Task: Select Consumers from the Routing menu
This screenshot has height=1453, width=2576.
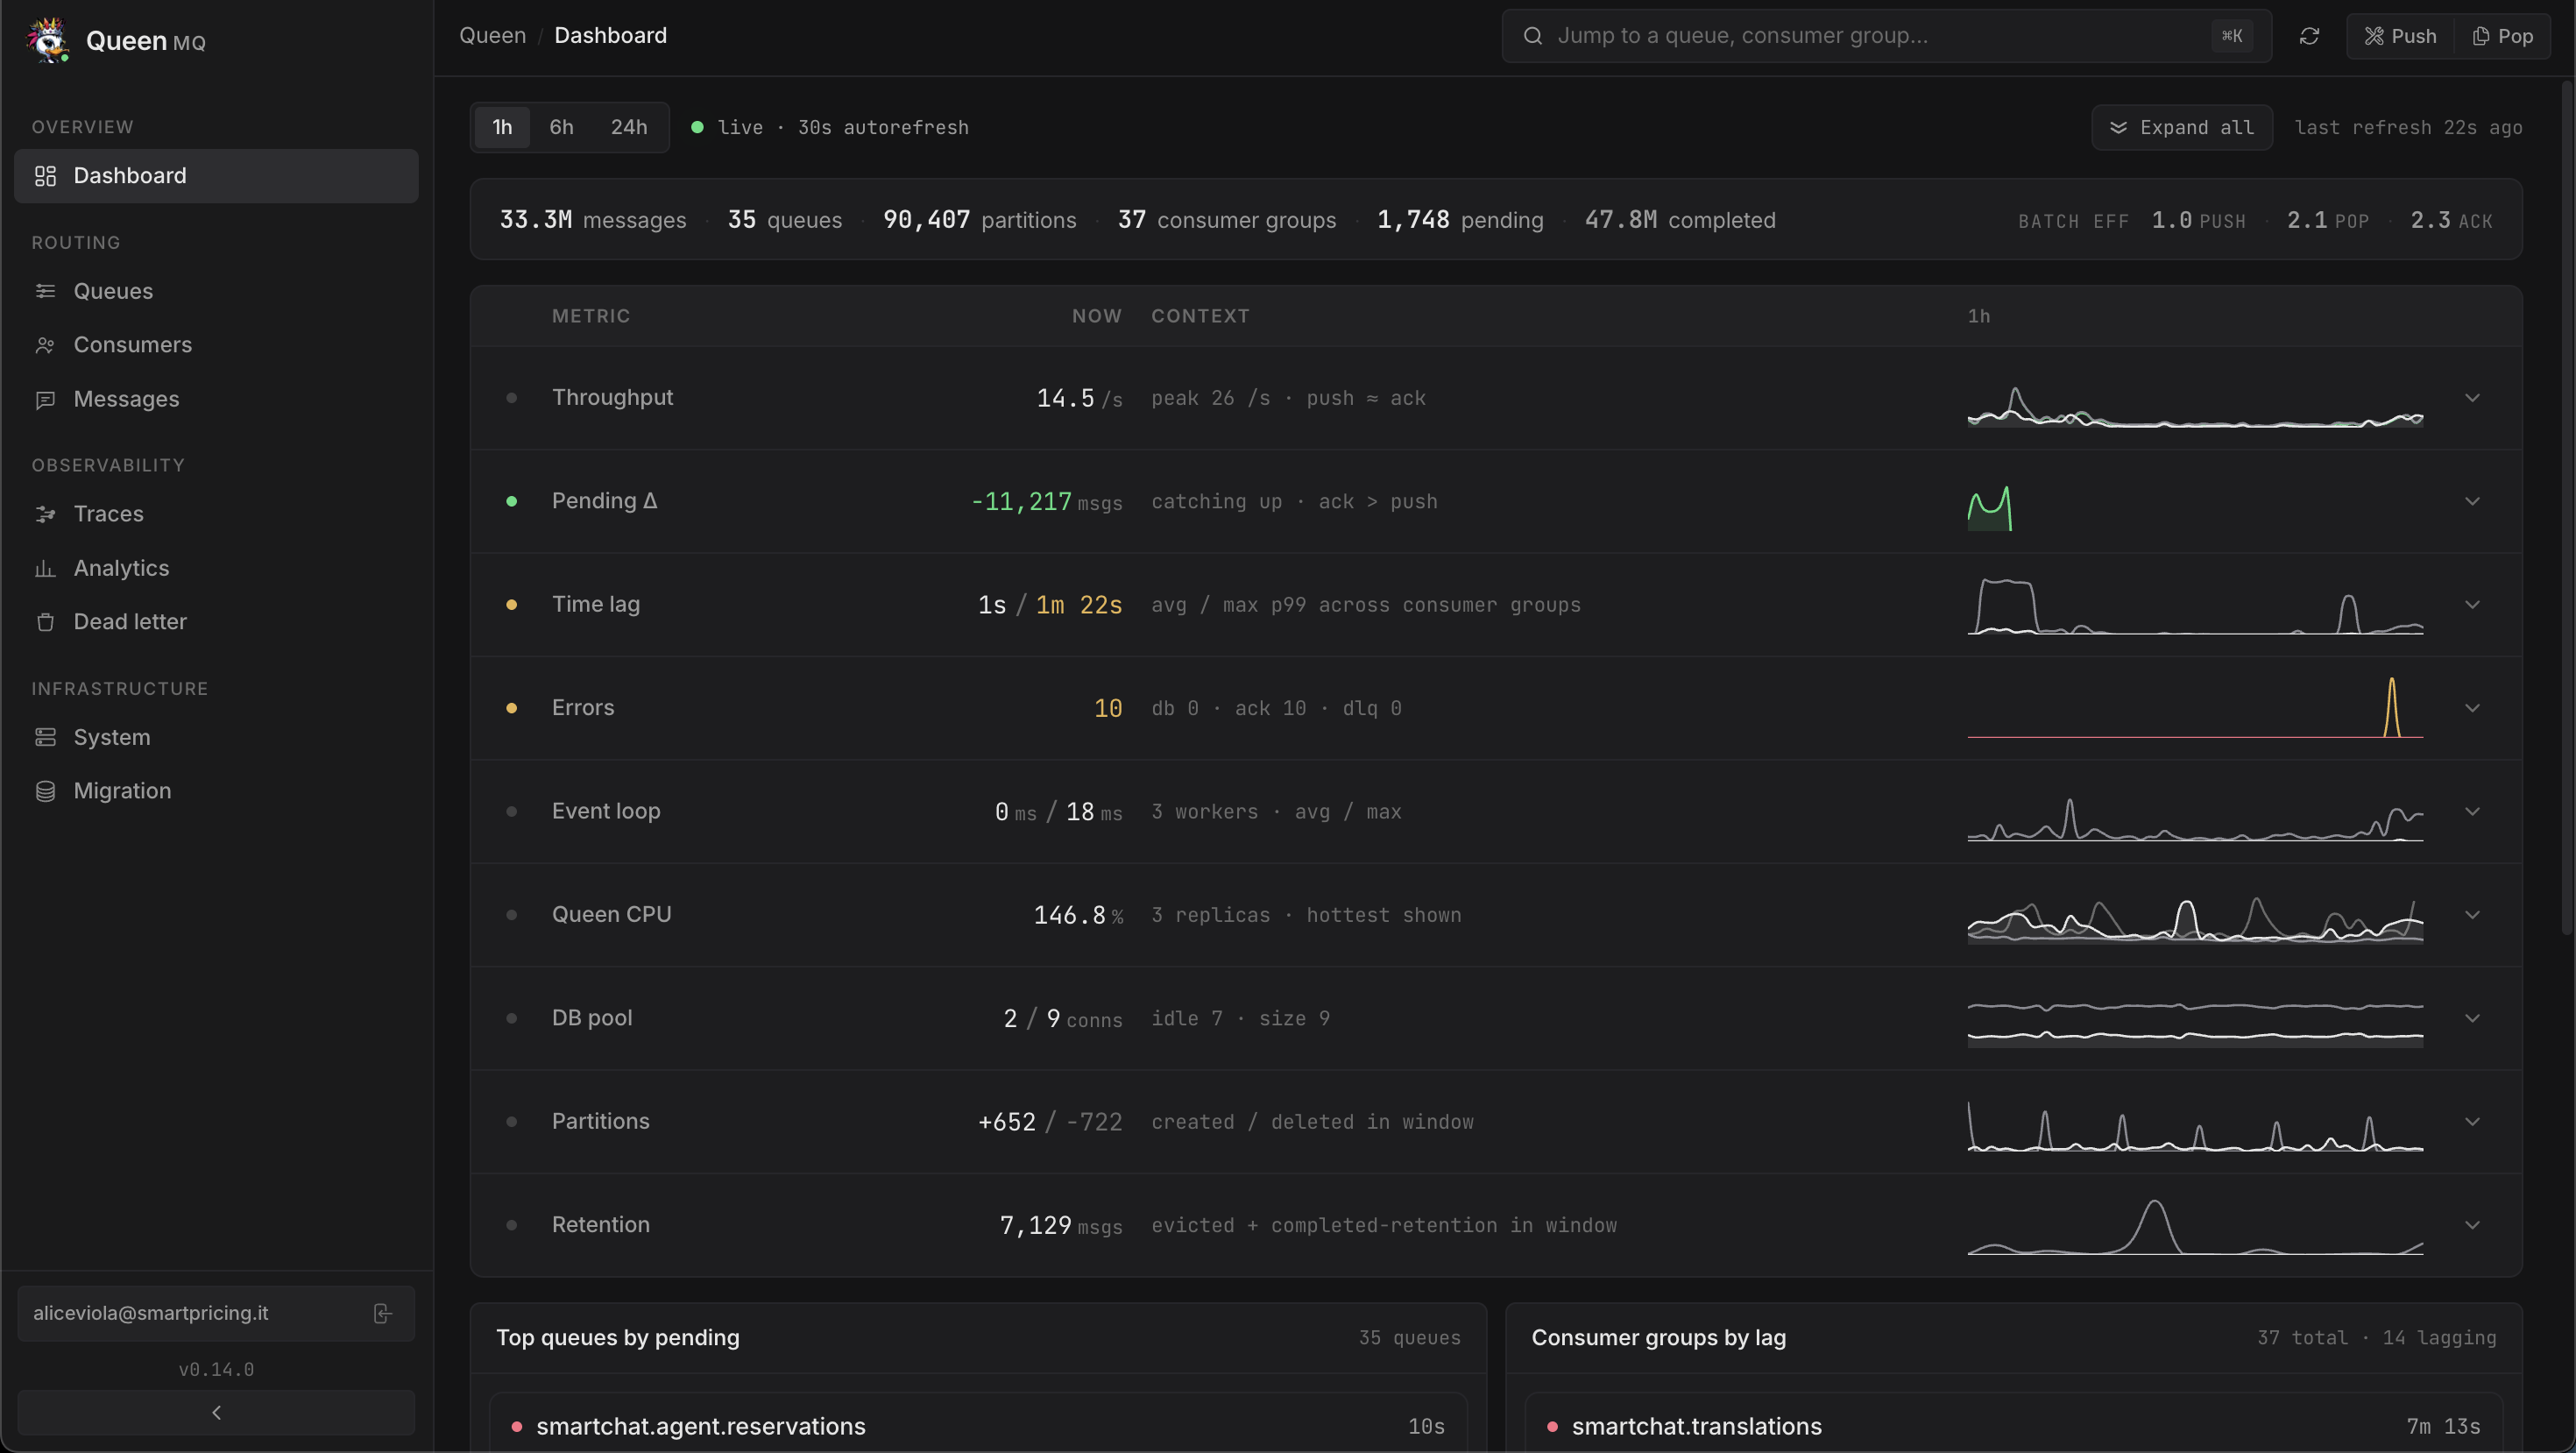Action: click(132, 345)
